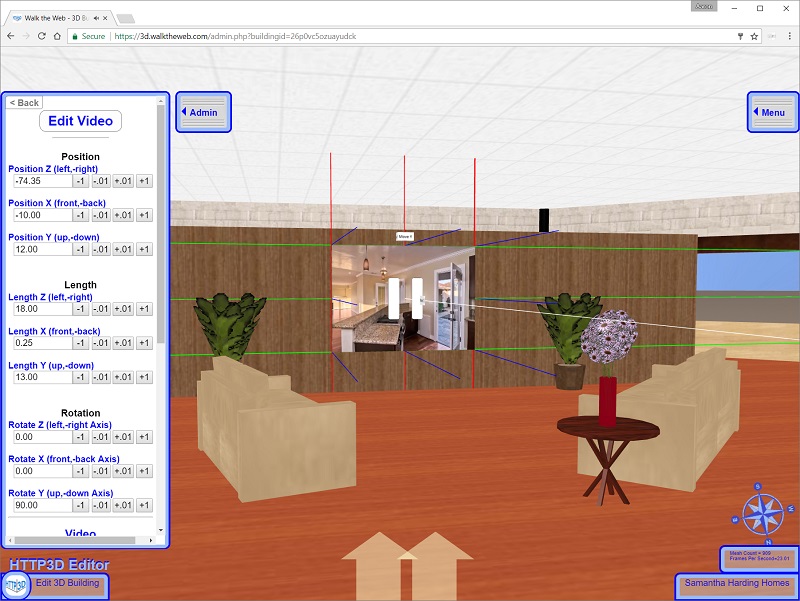Focus the Length Z value field

point(43,309)
